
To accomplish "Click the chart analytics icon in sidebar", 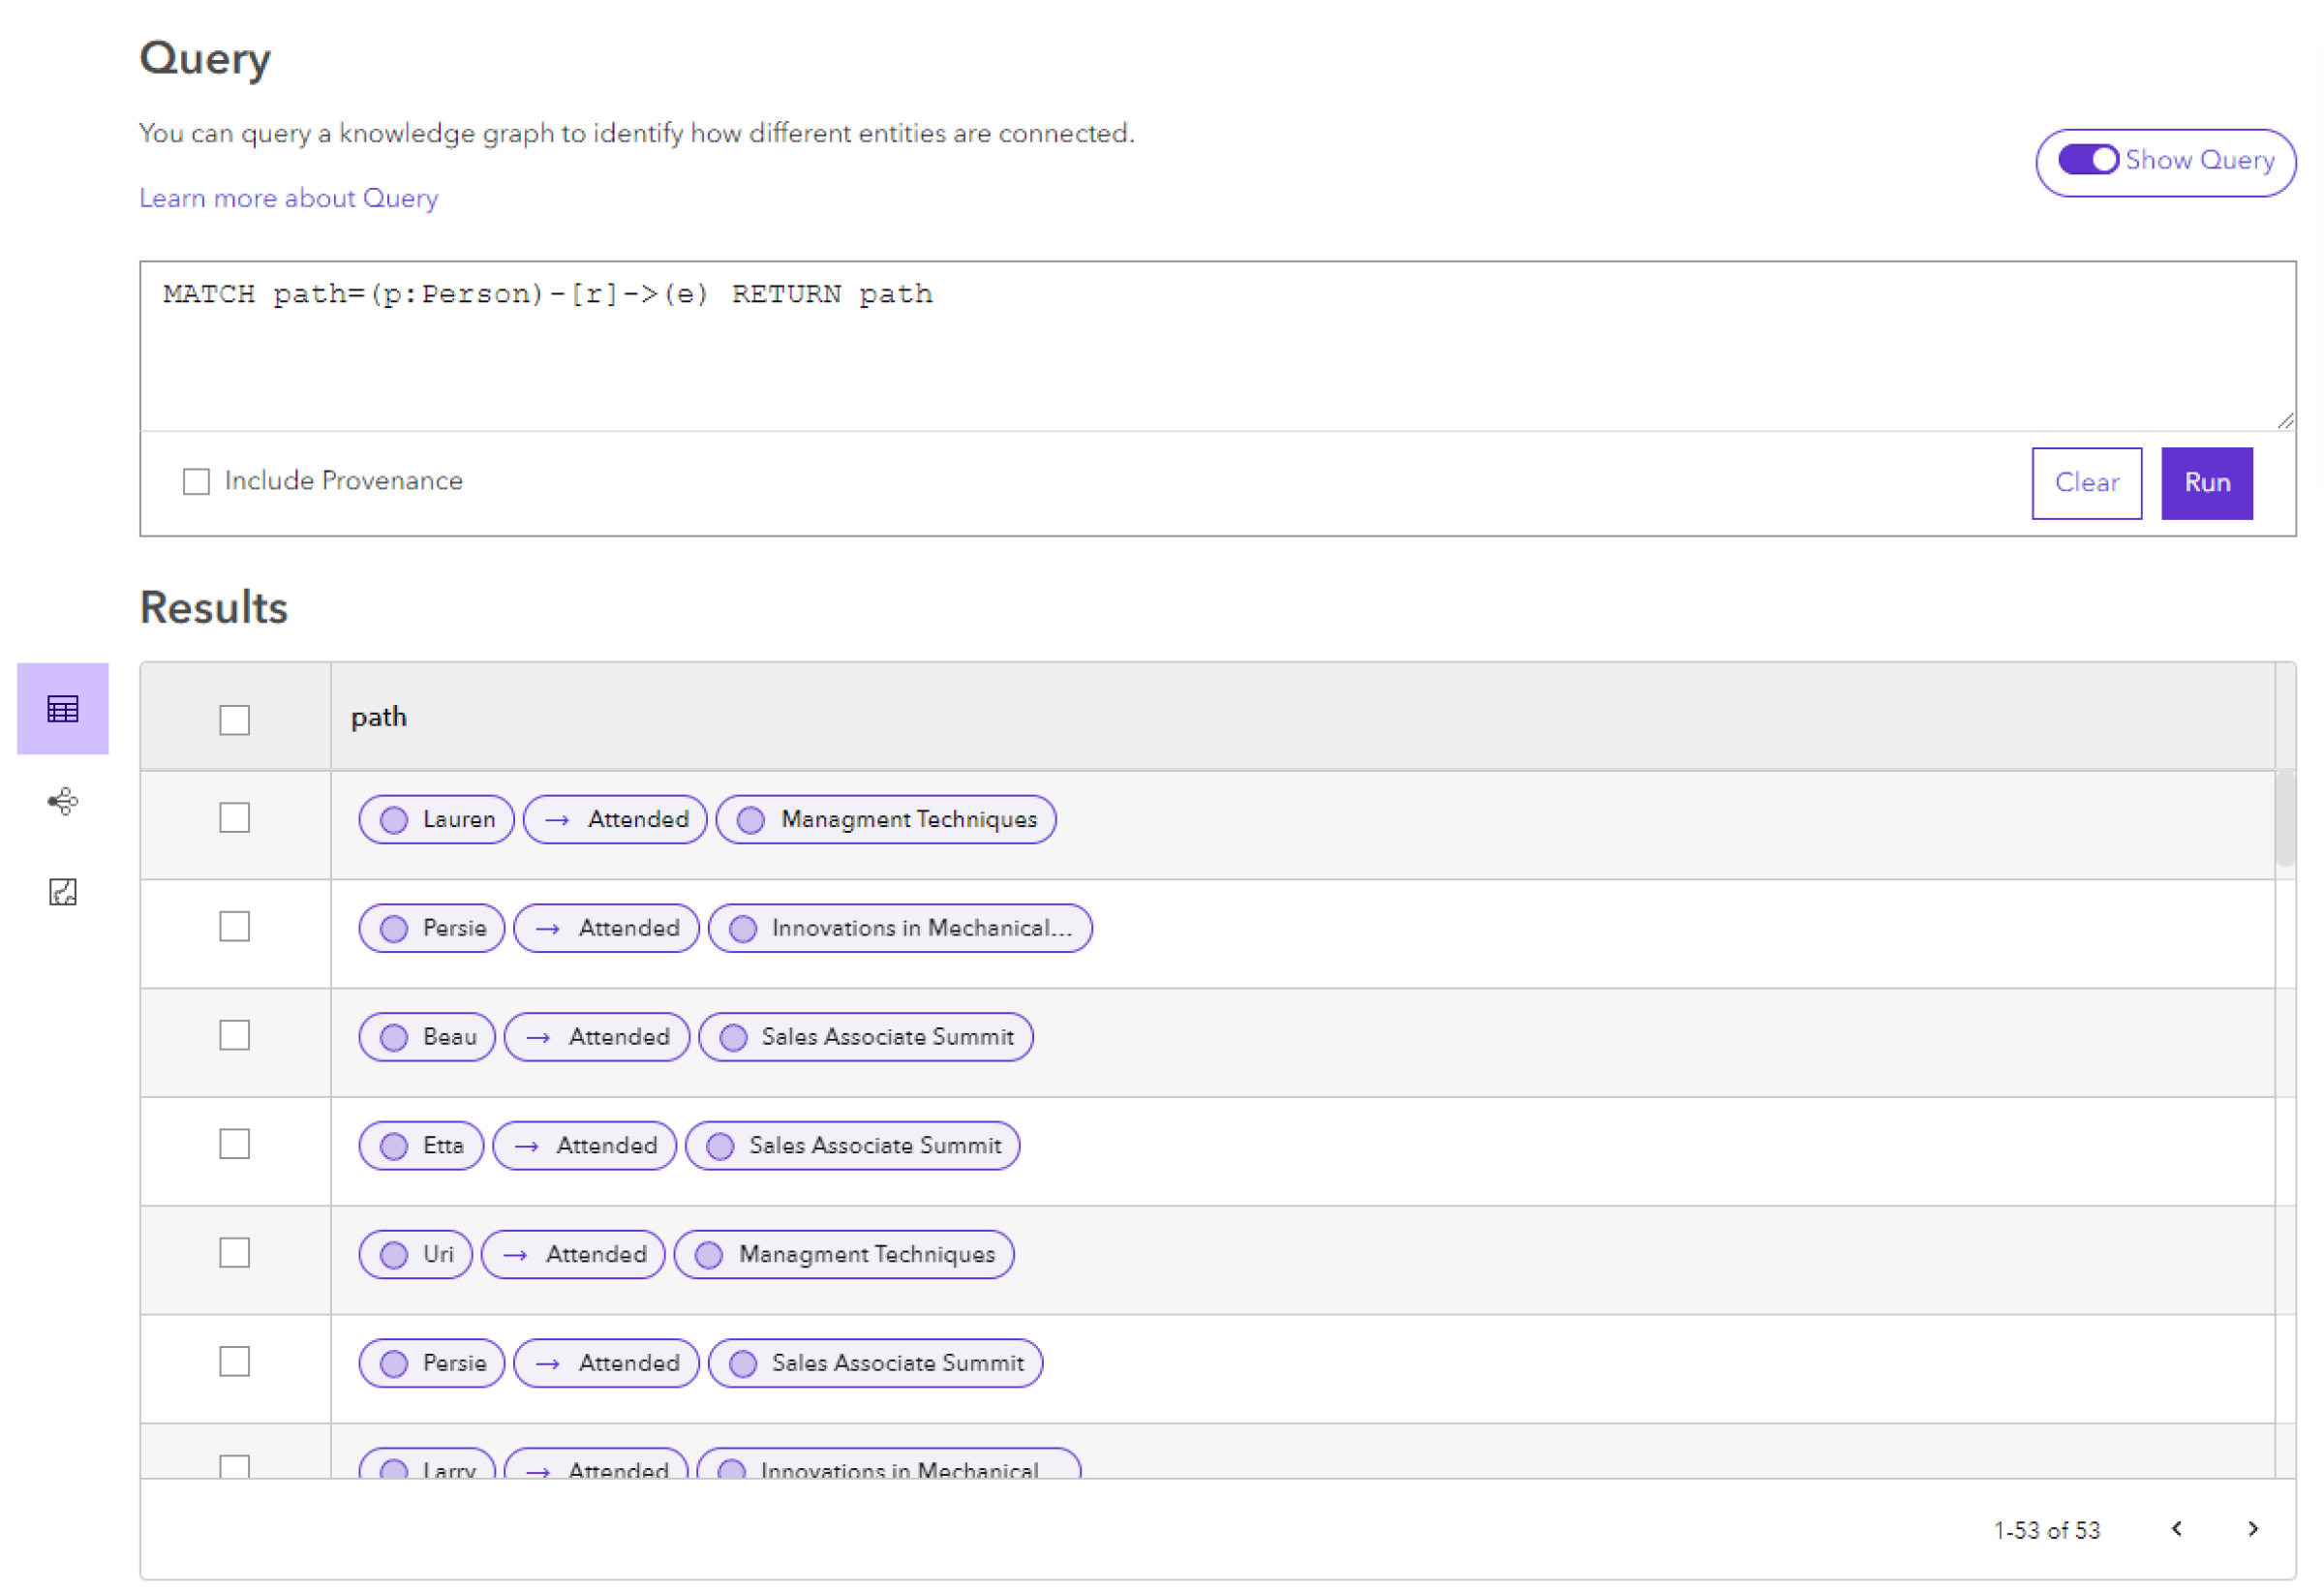I will 64,892.
